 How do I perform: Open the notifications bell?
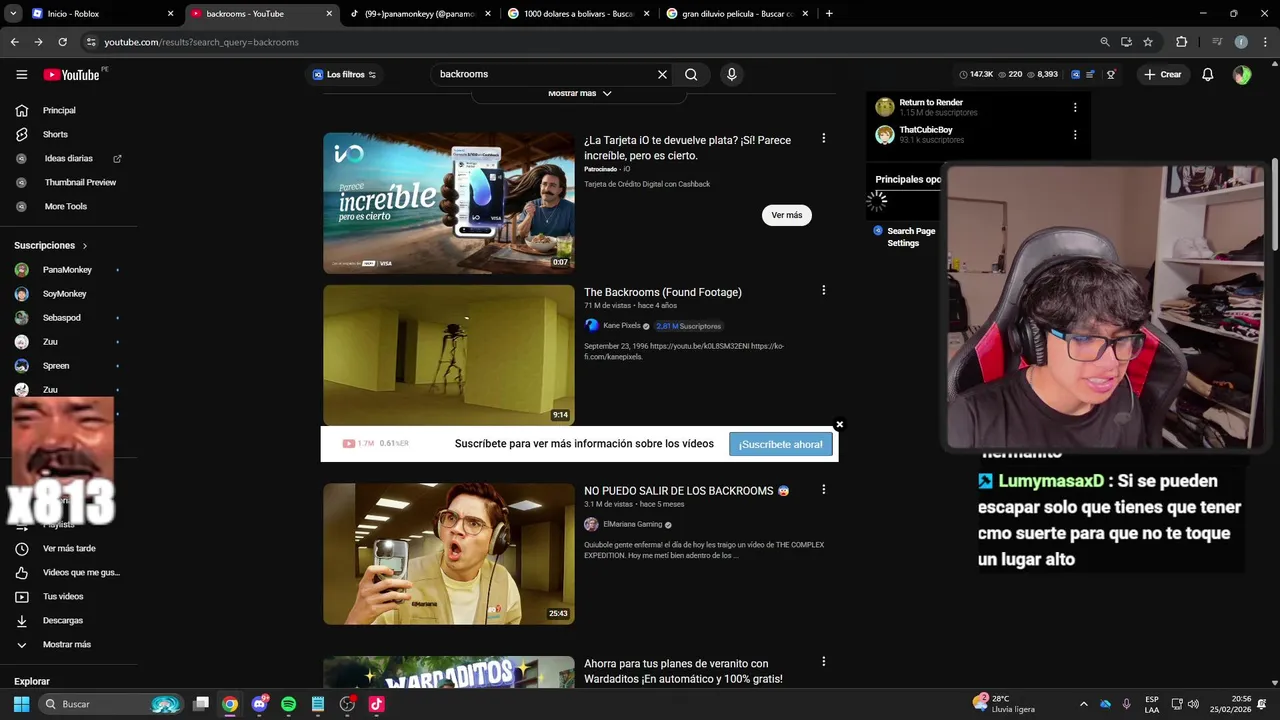tap(1208, 74)
